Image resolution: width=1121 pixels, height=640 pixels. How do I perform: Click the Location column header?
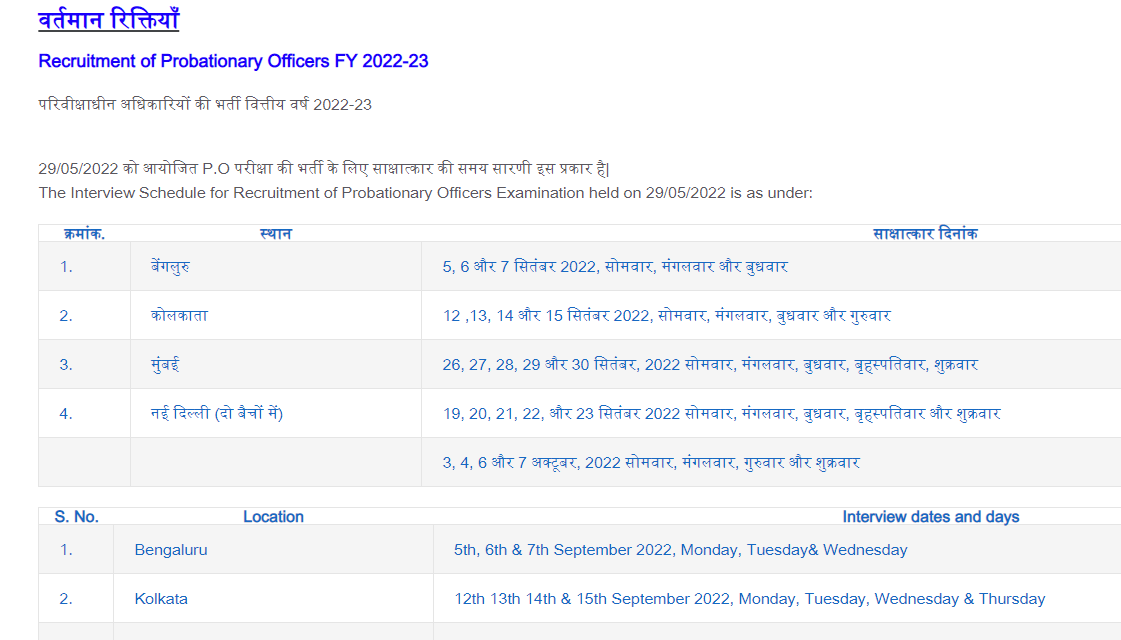pyautogui.click(x=273, y=517)
